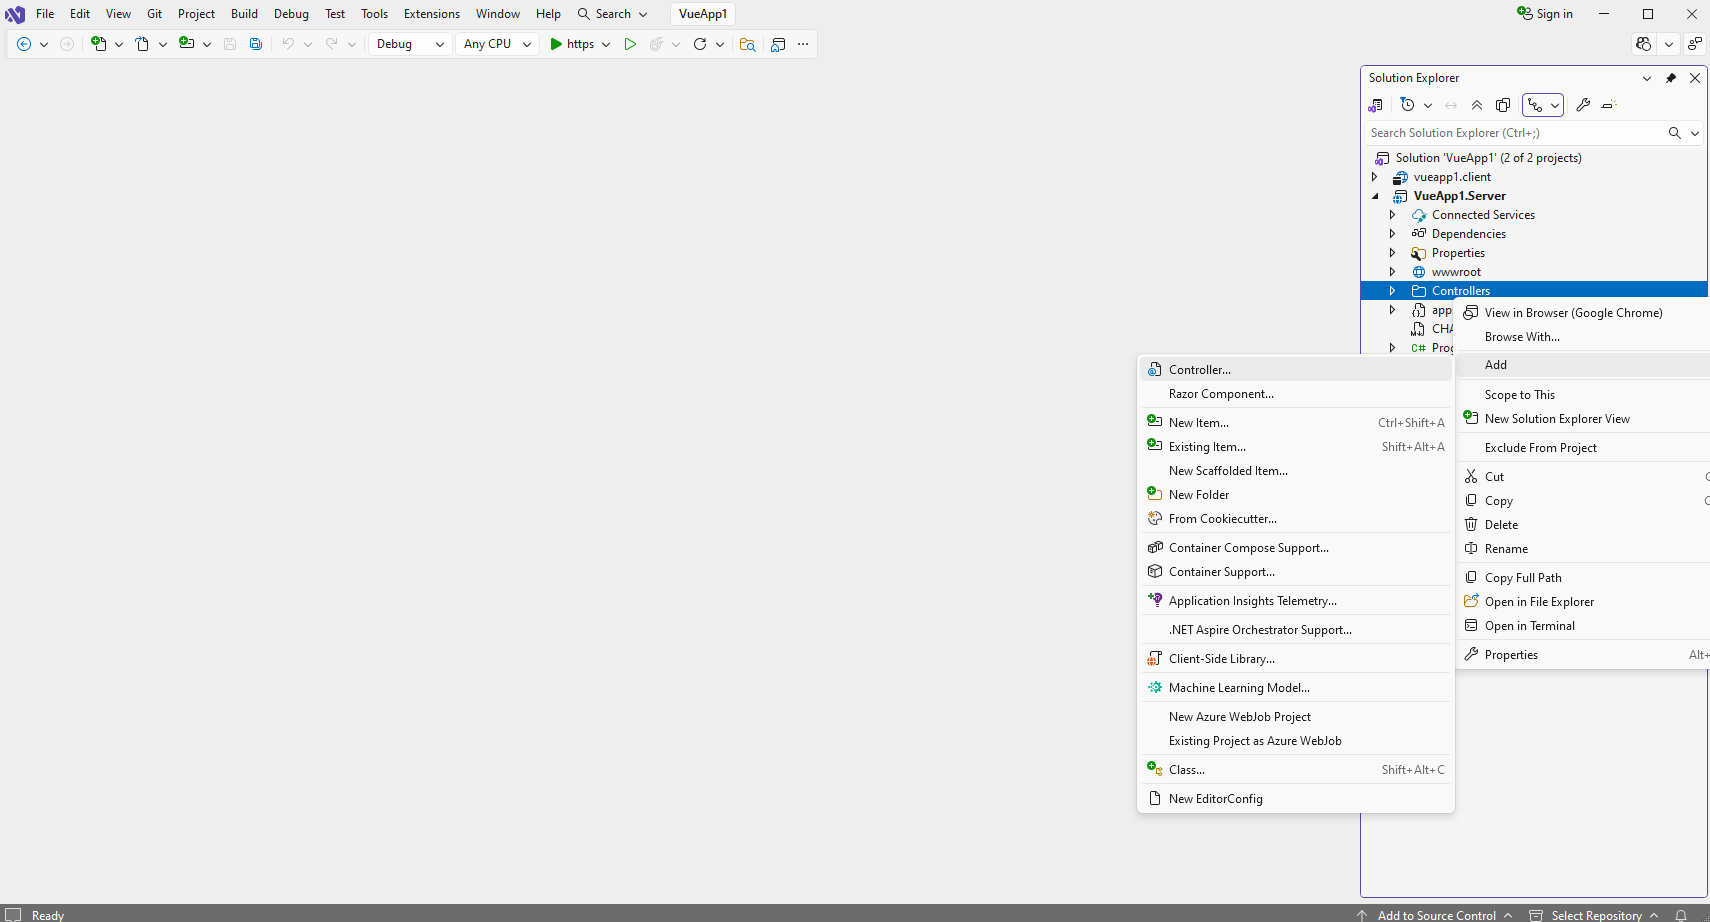Image resolution: width=1710 pixels, height=922 pixels.
Task: Click the notification bell in status bar
Action: [1681, 915]
